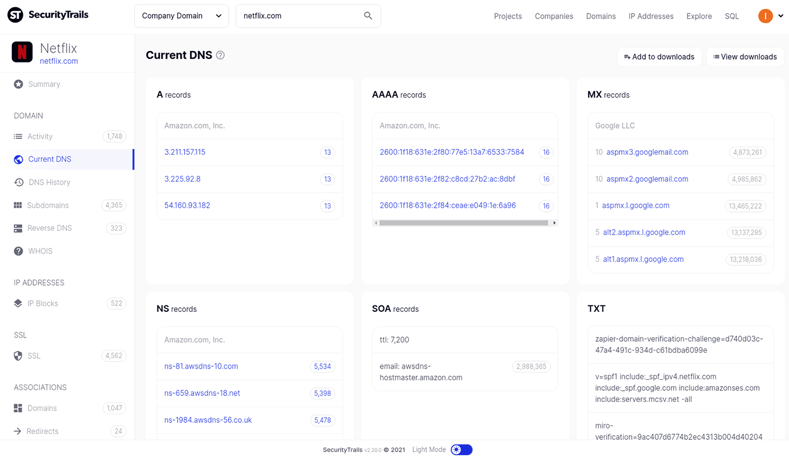Click the Activity list icon

18,136
